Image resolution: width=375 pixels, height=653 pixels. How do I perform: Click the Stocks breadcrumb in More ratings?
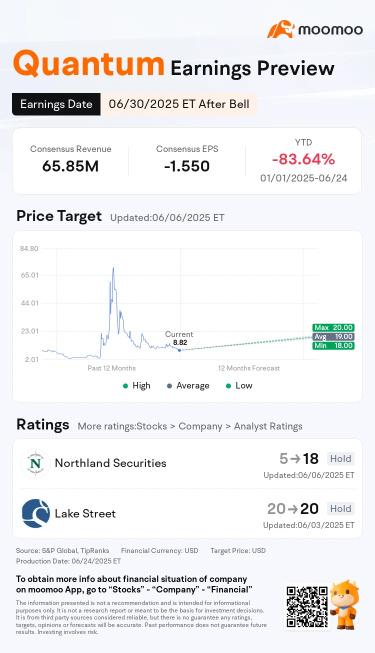click(152, 426)
